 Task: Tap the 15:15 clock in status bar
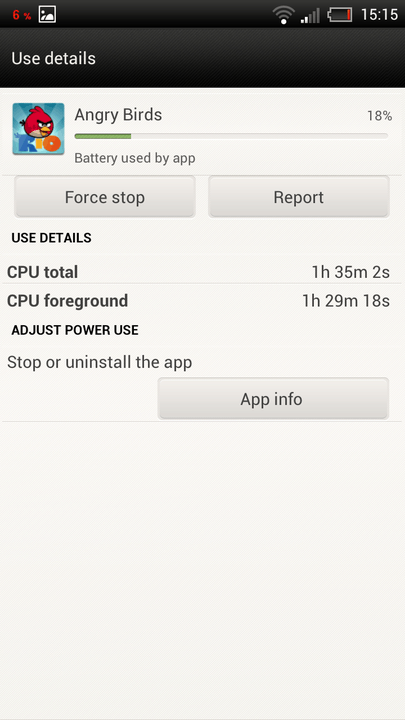coord(379,15)
